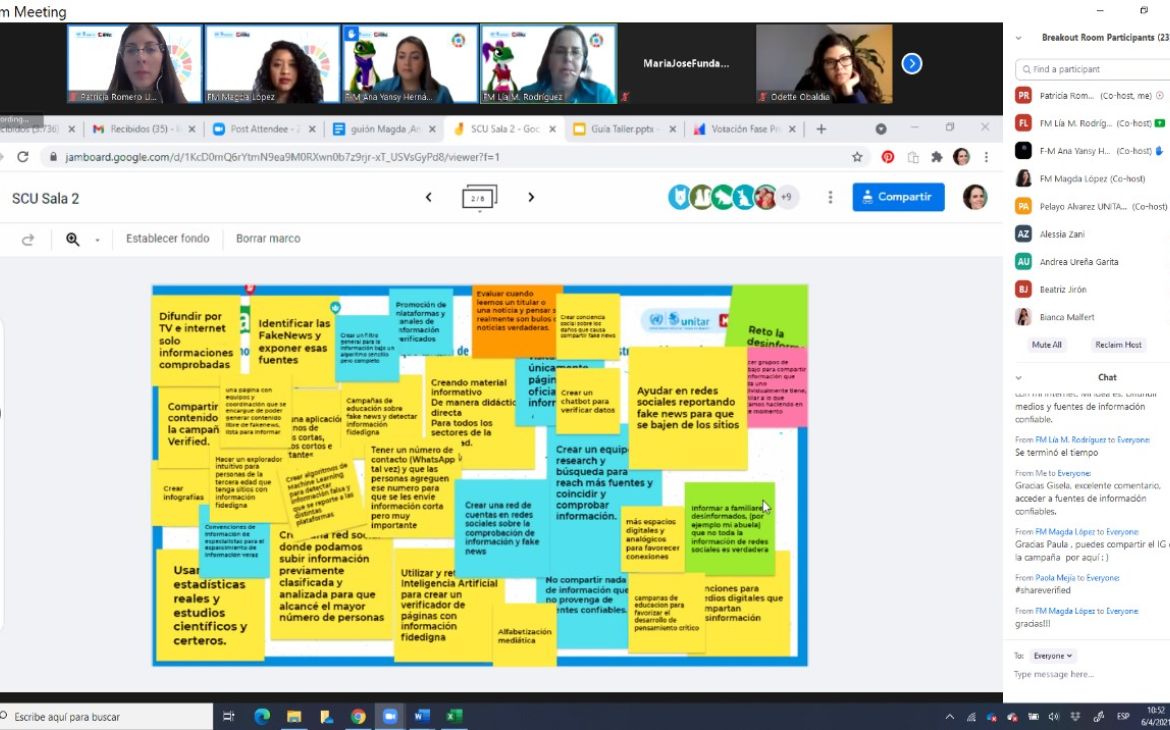Bookmark this page with the star icon
This screenshot has width=1170, height=730.
857,157
